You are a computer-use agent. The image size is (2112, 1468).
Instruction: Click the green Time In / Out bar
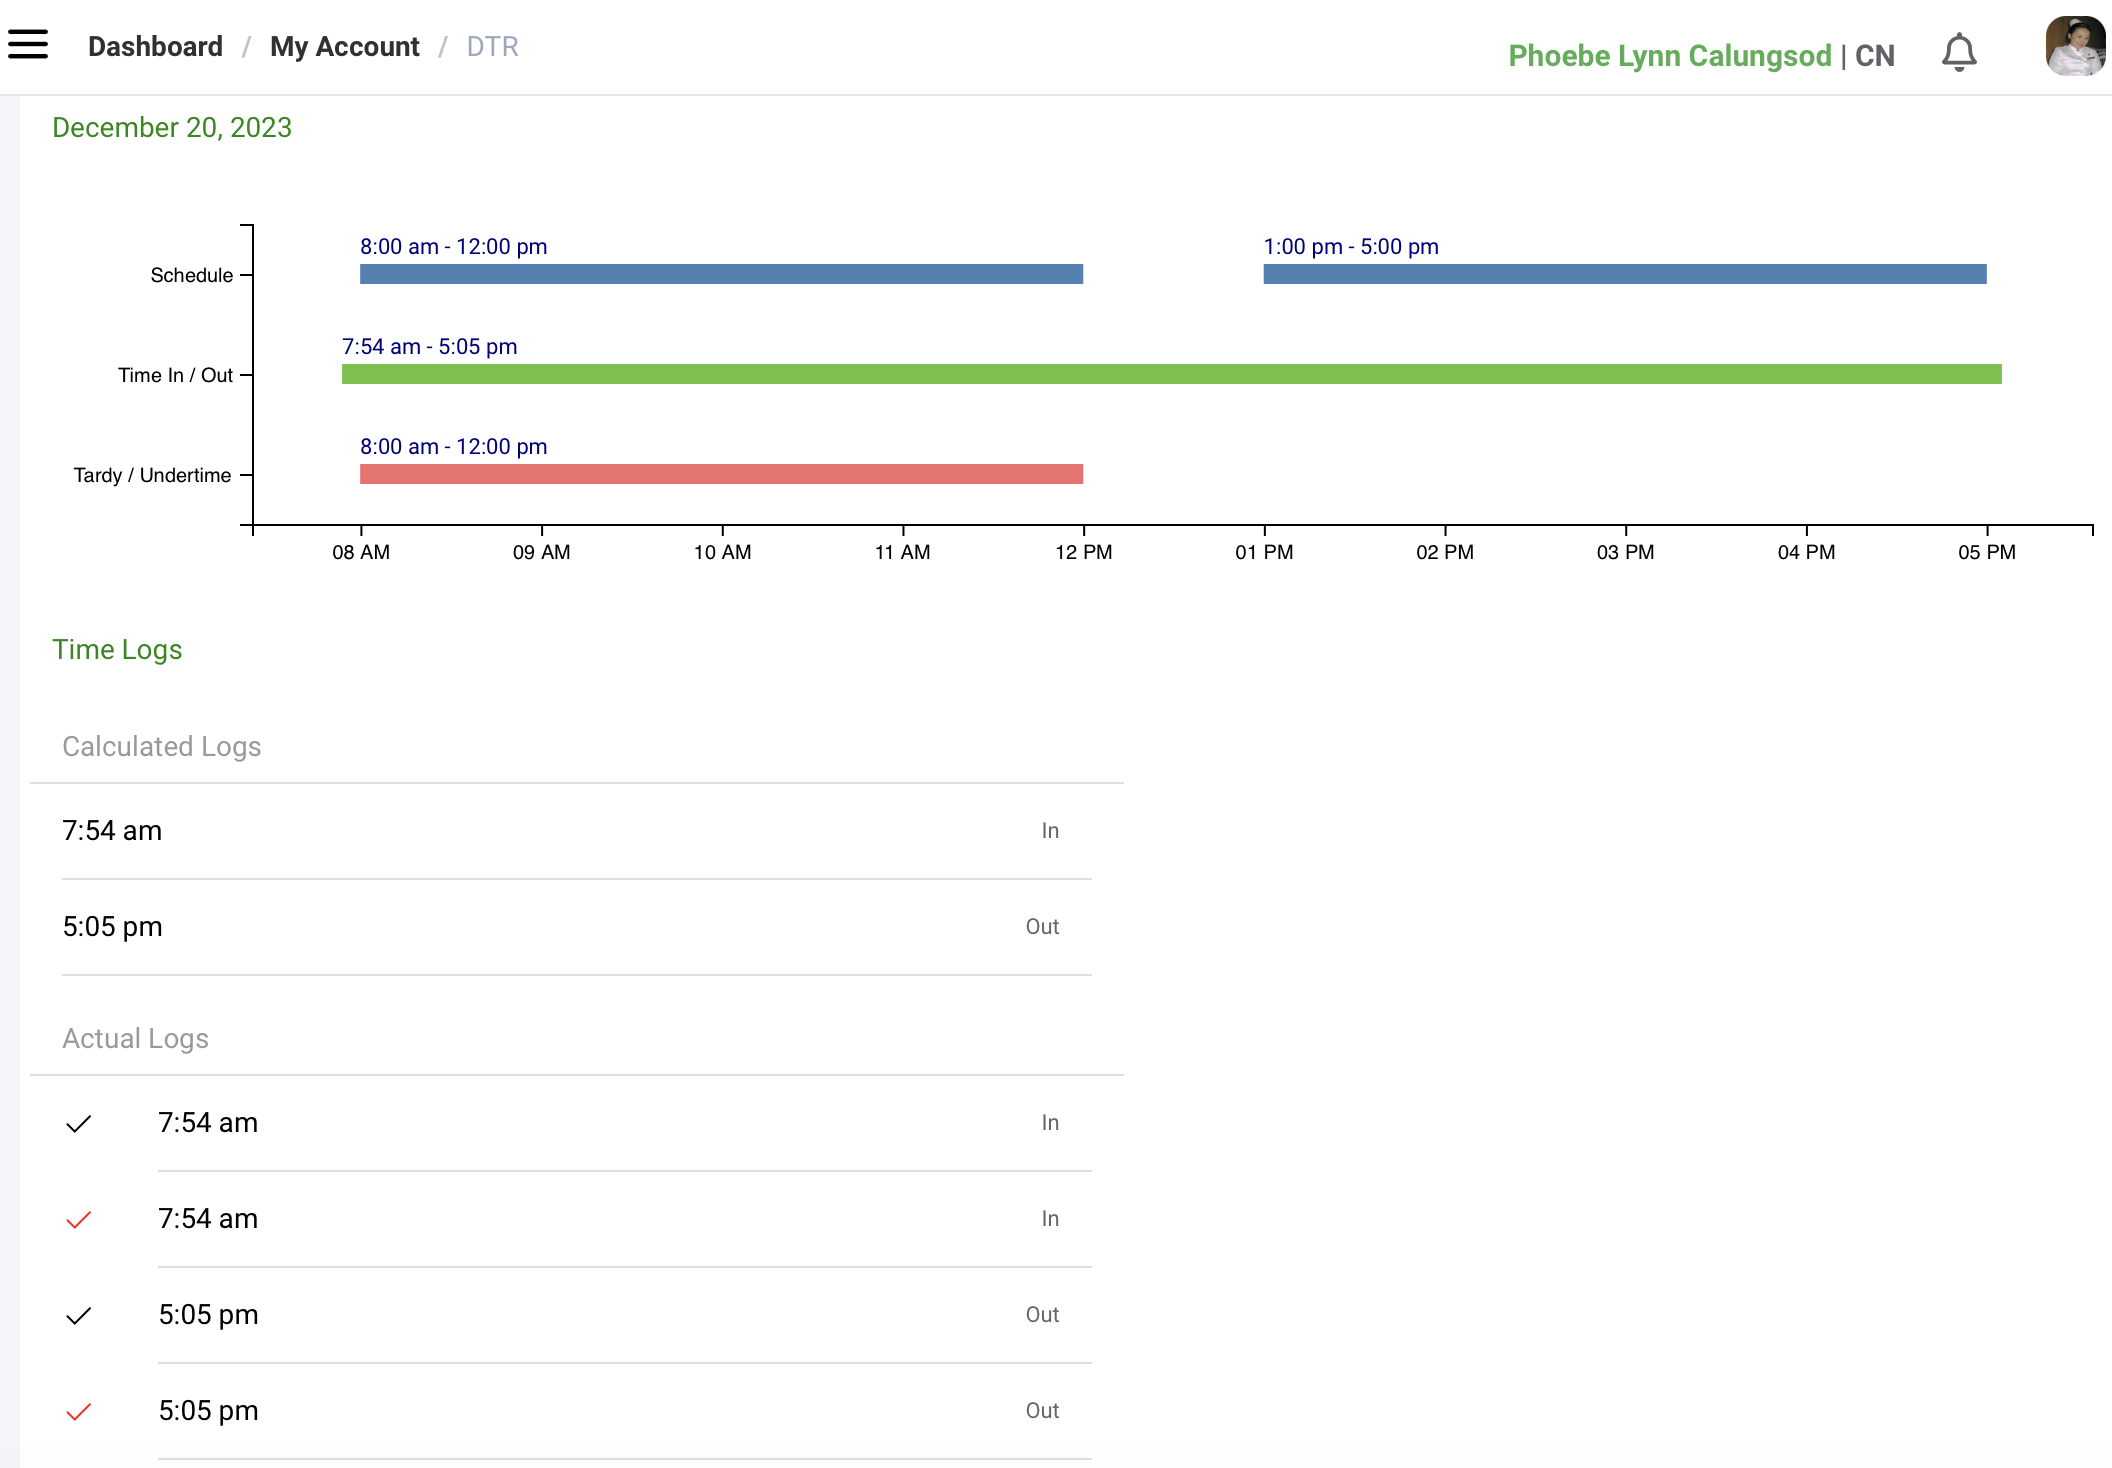pos(1171,374)
